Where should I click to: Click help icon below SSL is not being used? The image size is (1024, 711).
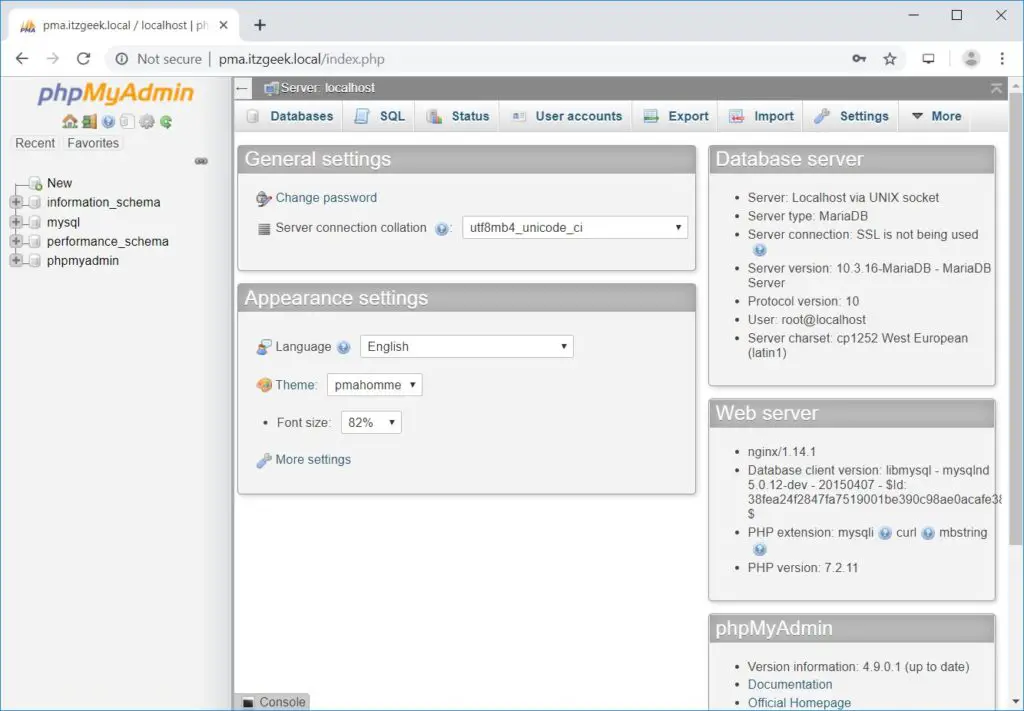tap(759, 249)
